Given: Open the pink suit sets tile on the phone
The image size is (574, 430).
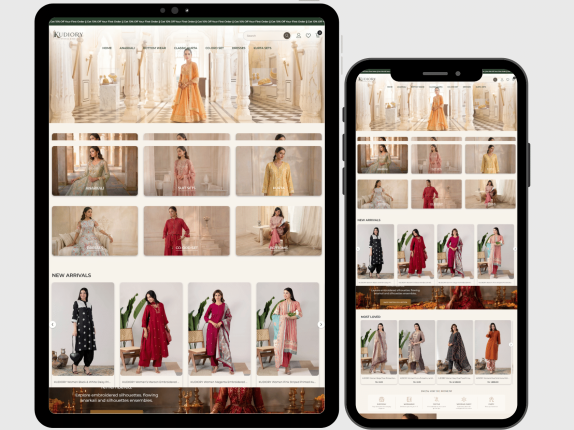Looking at the screenshot, I should pyautogui.click(x=436, y=158).
